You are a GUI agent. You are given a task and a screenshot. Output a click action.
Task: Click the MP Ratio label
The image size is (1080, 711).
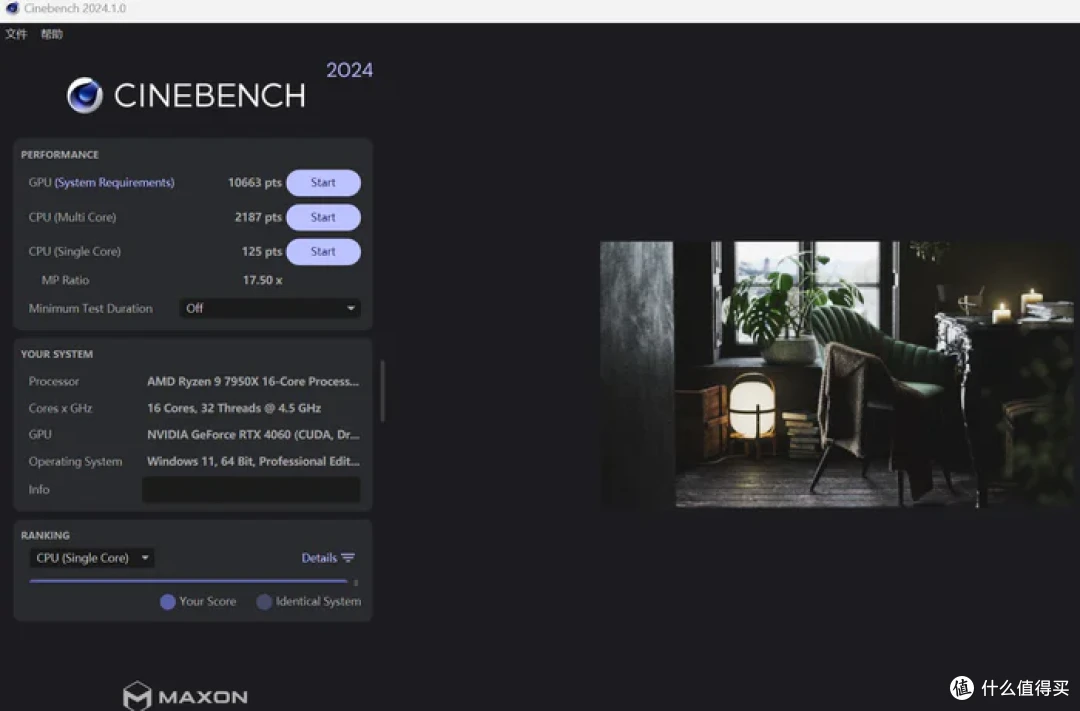pyautogui.click(x=65, y=280)
